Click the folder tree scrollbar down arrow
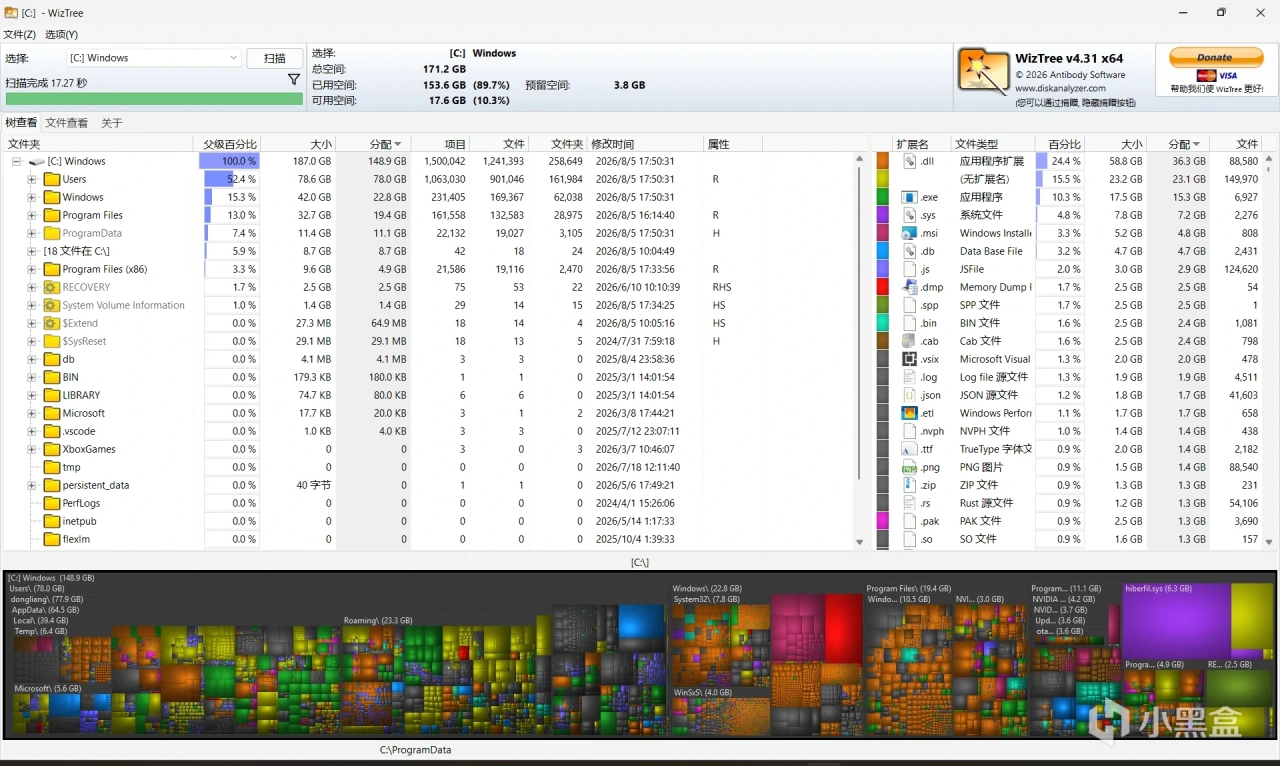1280x766 pixels. (860, 542)
